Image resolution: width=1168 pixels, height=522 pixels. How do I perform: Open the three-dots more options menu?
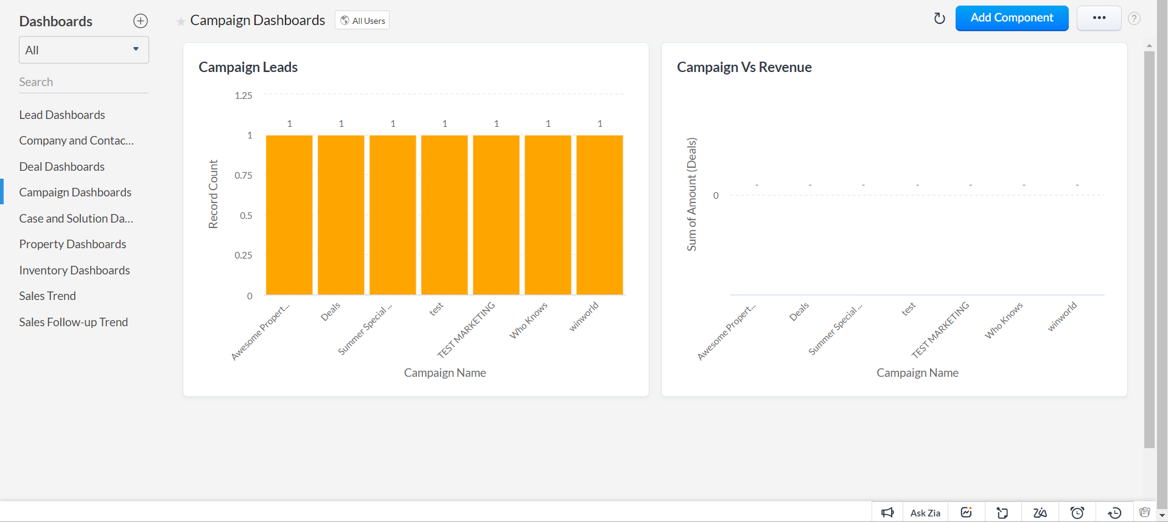coord(1099,18)
